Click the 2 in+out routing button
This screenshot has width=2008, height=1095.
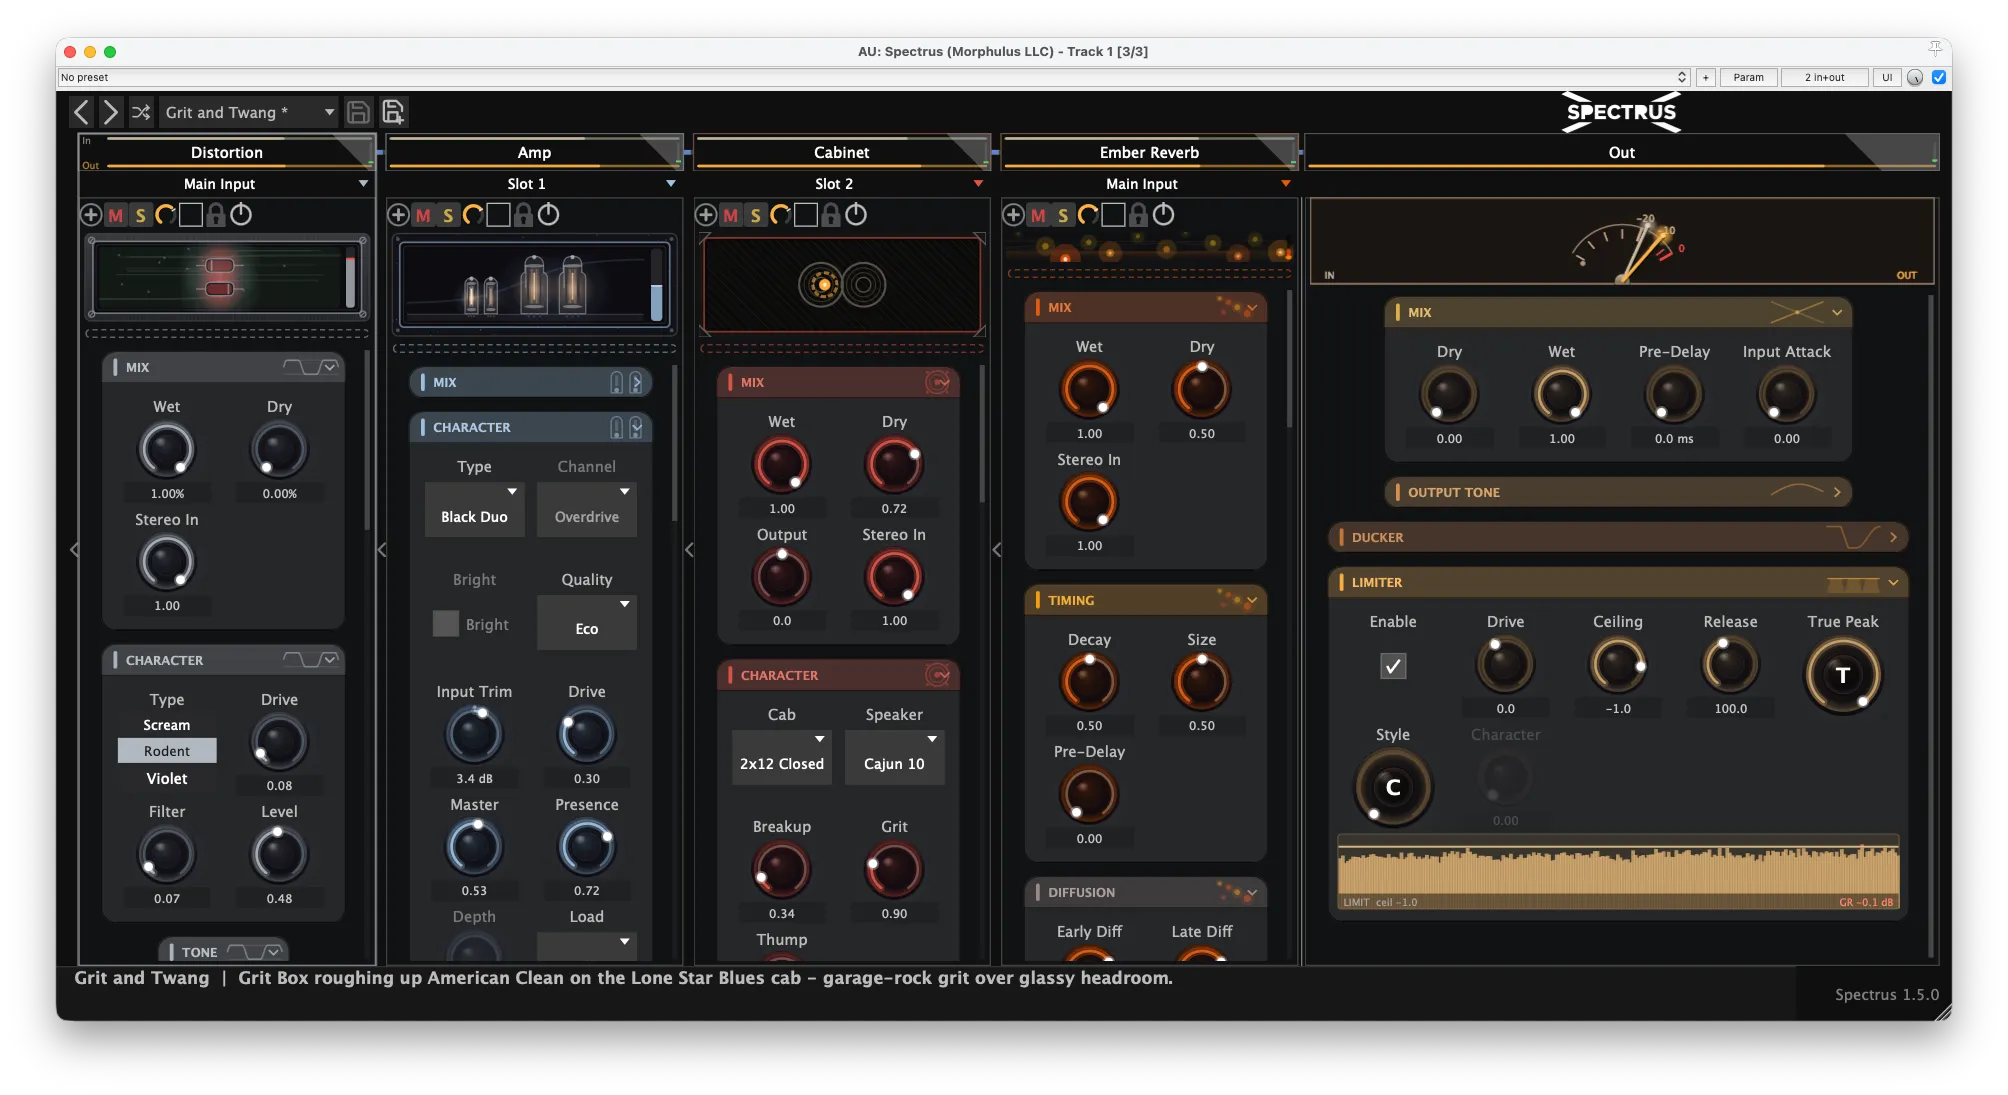pos(1824,77)
